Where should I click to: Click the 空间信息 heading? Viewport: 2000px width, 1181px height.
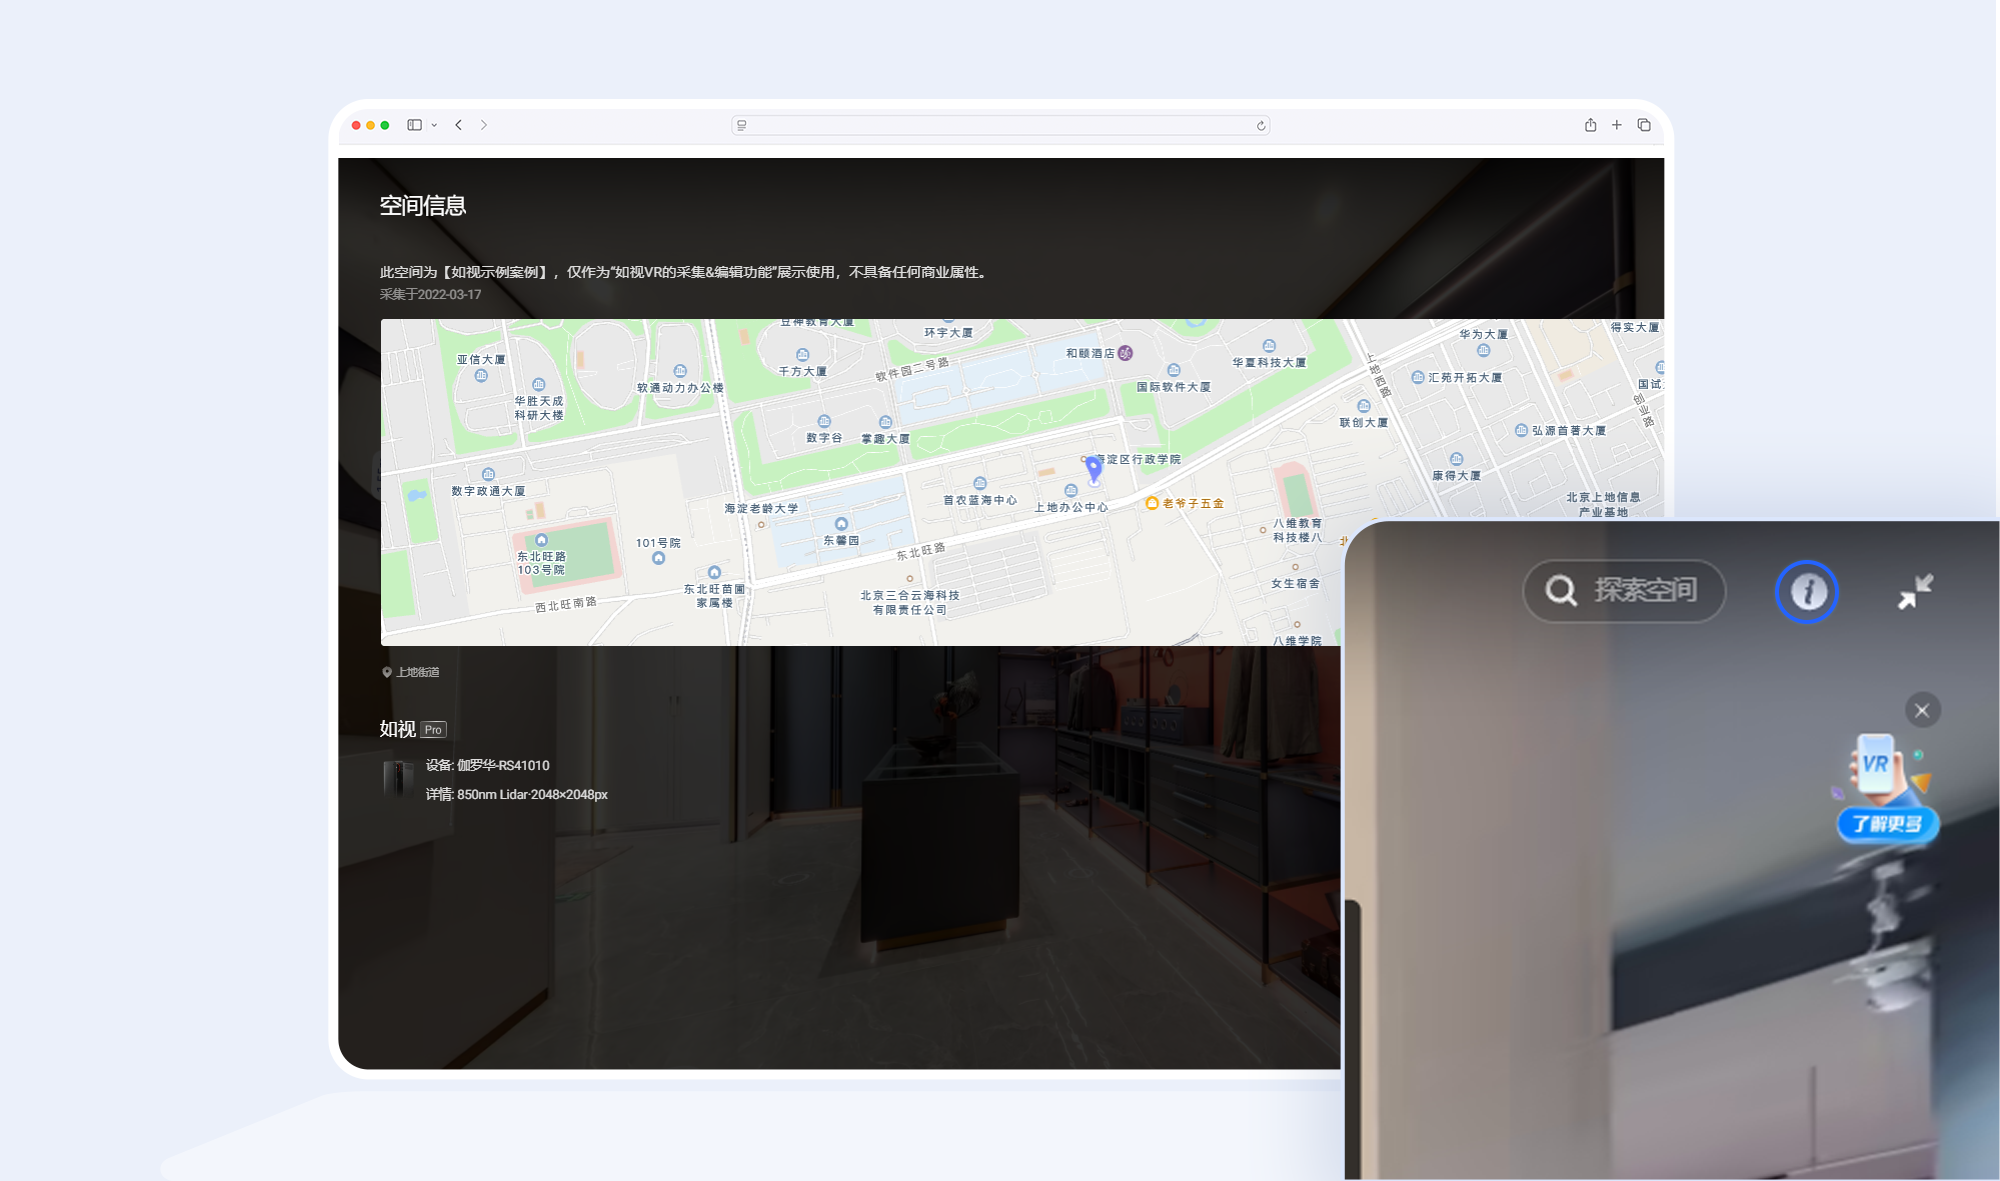423,206
